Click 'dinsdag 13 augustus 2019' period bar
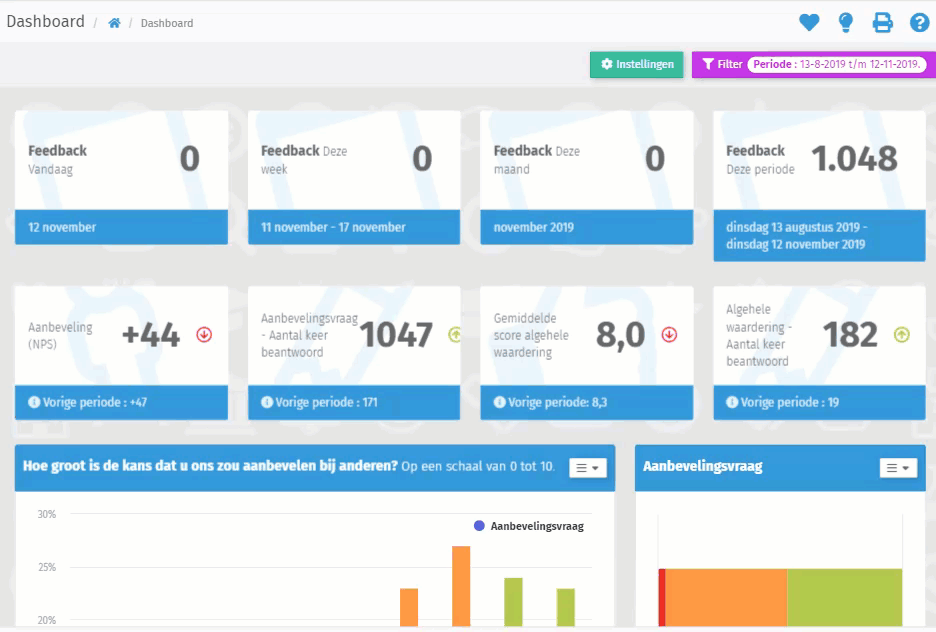Screen dimensions: 936x632 [820, 235]
